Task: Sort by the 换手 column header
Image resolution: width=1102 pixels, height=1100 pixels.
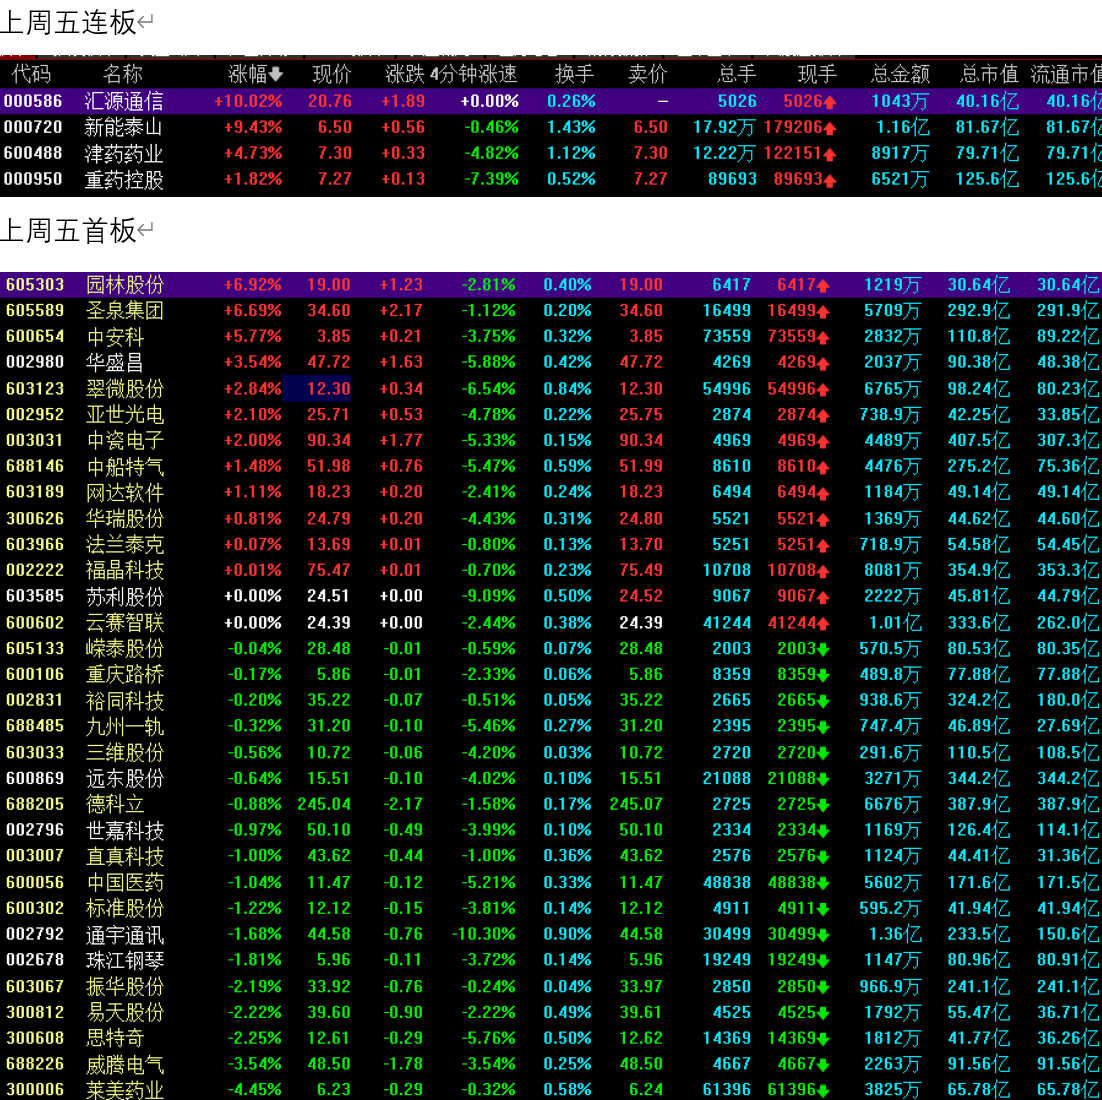Action: point(574,74)
